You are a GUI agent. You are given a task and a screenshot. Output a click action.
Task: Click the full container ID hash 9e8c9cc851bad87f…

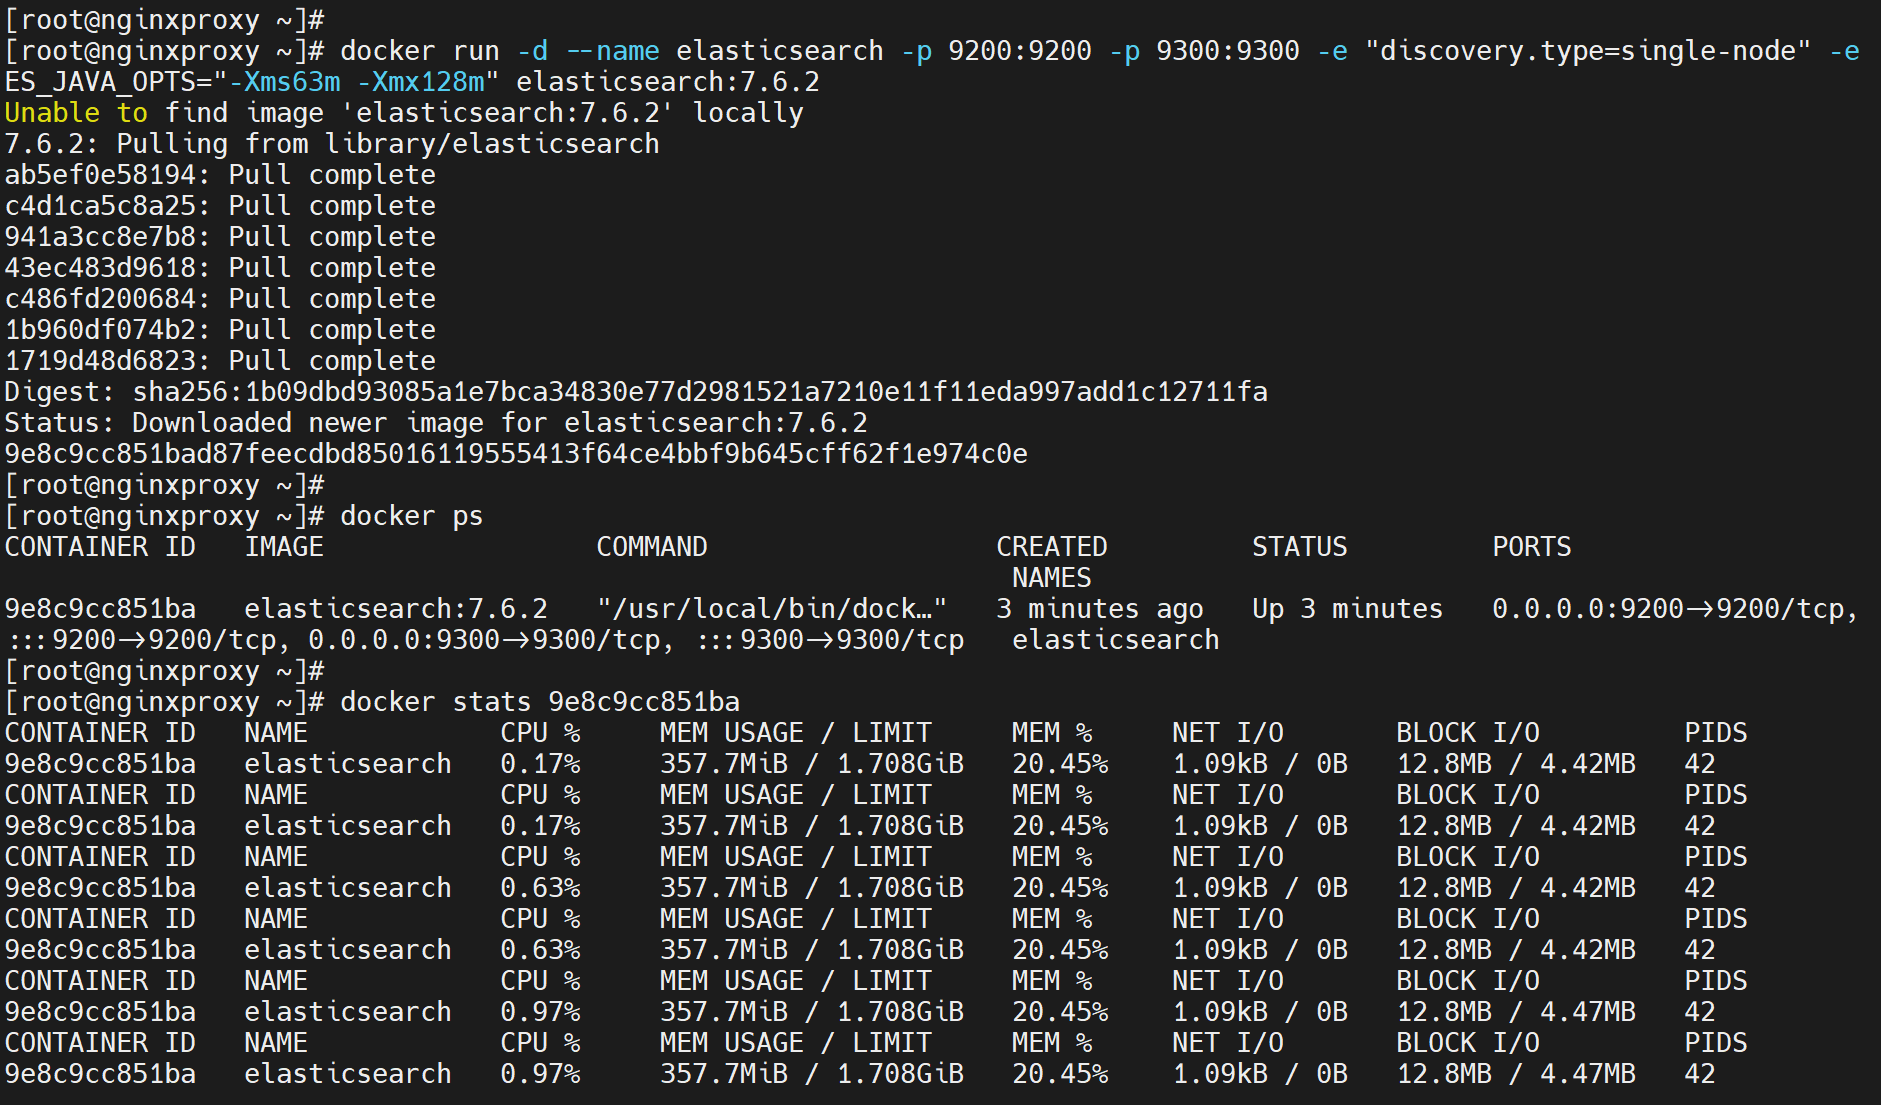(516, 454)
